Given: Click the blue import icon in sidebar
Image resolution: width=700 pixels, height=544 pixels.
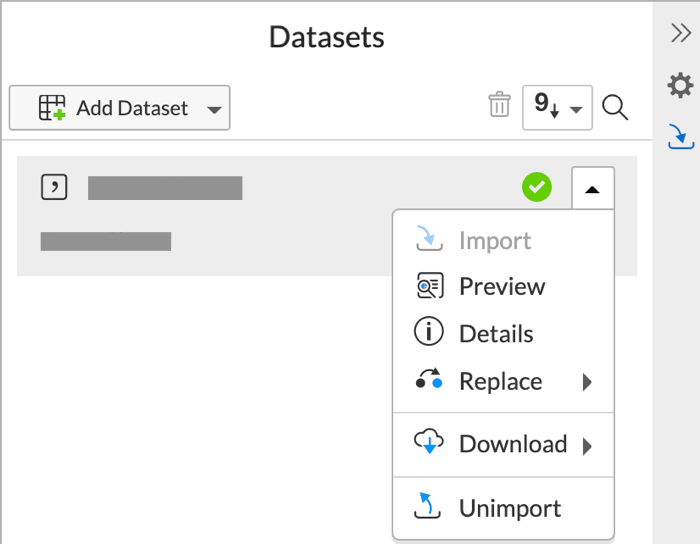Looking at the screenshot, I should tap(681, 136).
